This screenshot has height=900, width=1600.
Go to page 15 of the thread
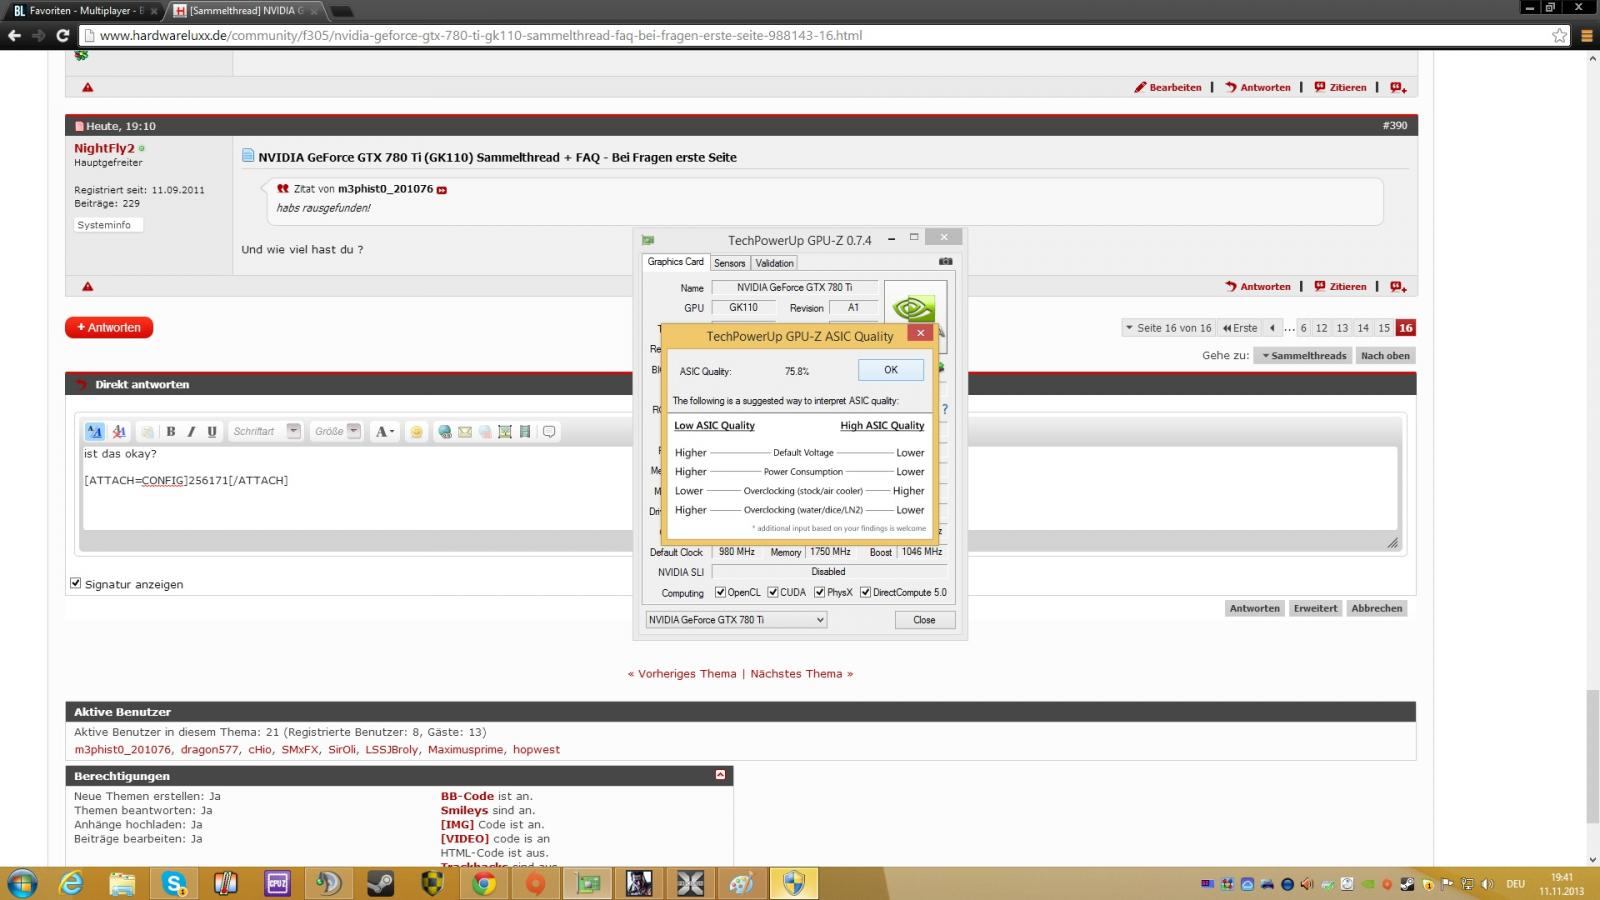click(1384, 328)
